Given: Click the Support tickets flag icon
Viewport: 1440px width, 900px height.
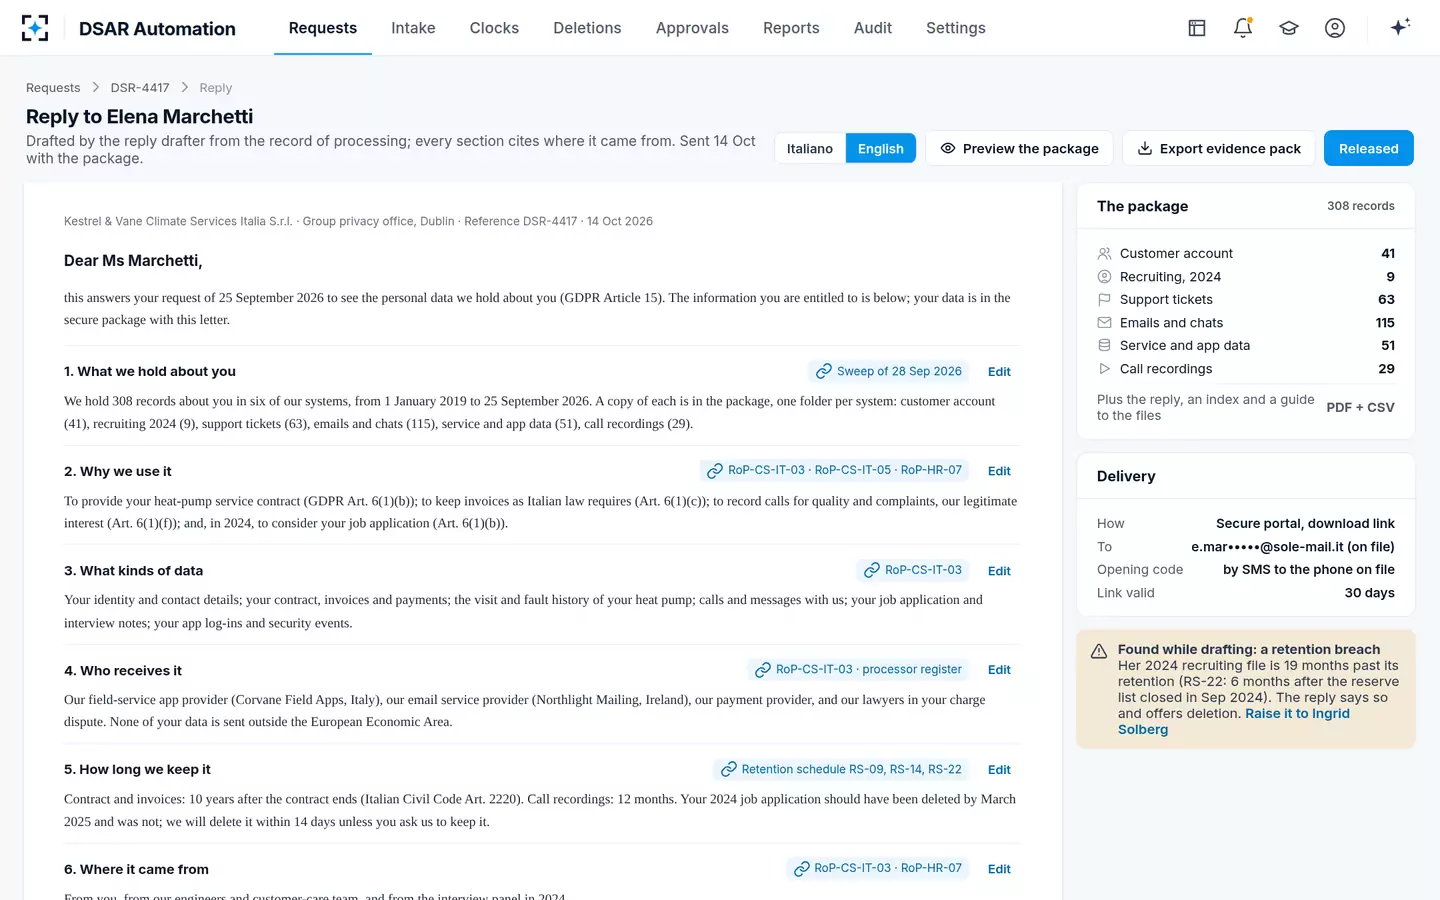Looking at the screenshot, I should pyautogui.click(x=1104, y=300).
